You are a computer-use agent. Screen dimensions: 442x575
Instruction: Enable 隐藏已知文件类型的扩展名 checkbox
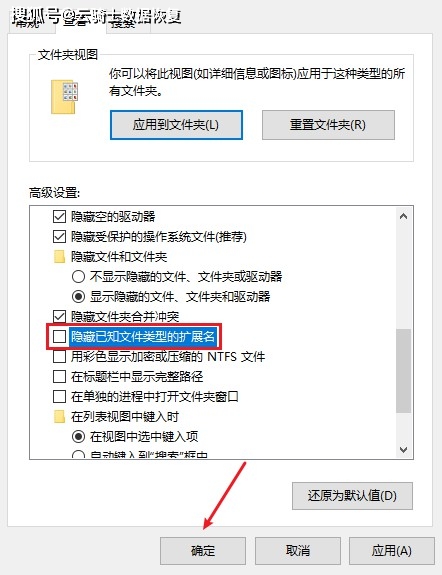(59, 336)
